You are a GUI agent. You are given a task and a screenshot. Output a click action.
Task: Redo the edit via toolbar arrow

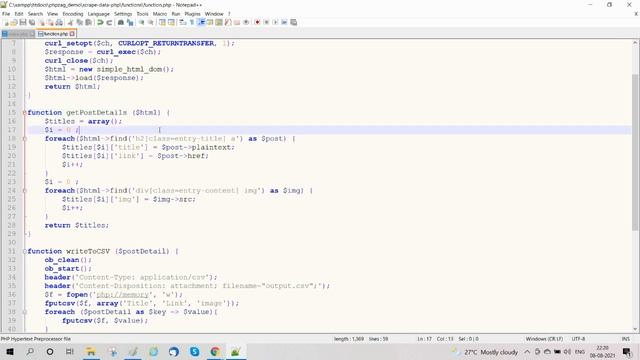pyautogui.click(x=109, y=22)
